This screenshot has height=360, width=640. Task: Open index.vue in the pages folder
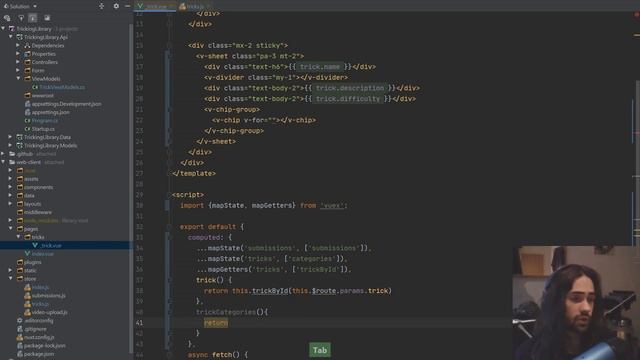point(42,254)
